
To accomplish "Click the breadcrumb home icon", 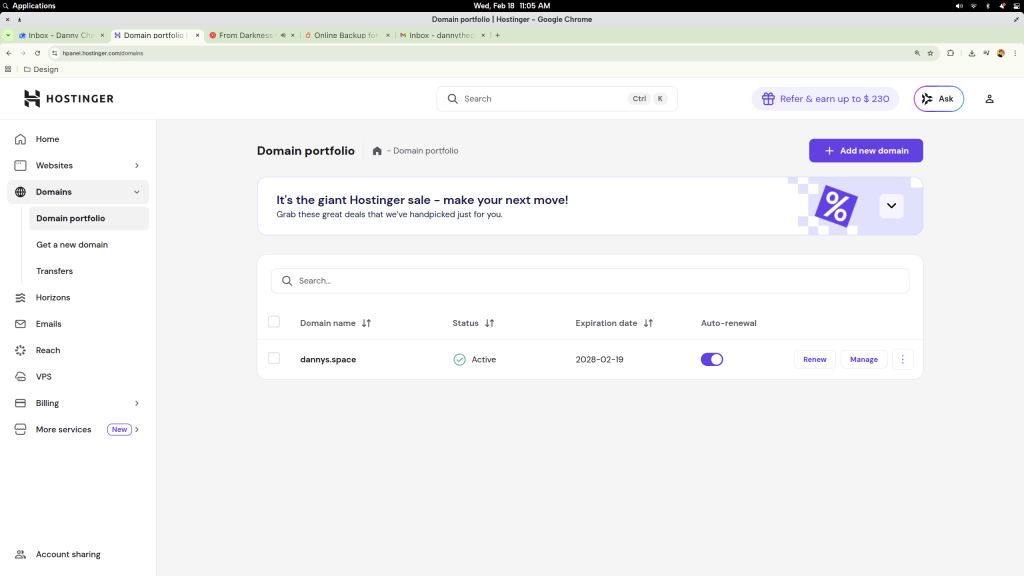I will 377,150.
